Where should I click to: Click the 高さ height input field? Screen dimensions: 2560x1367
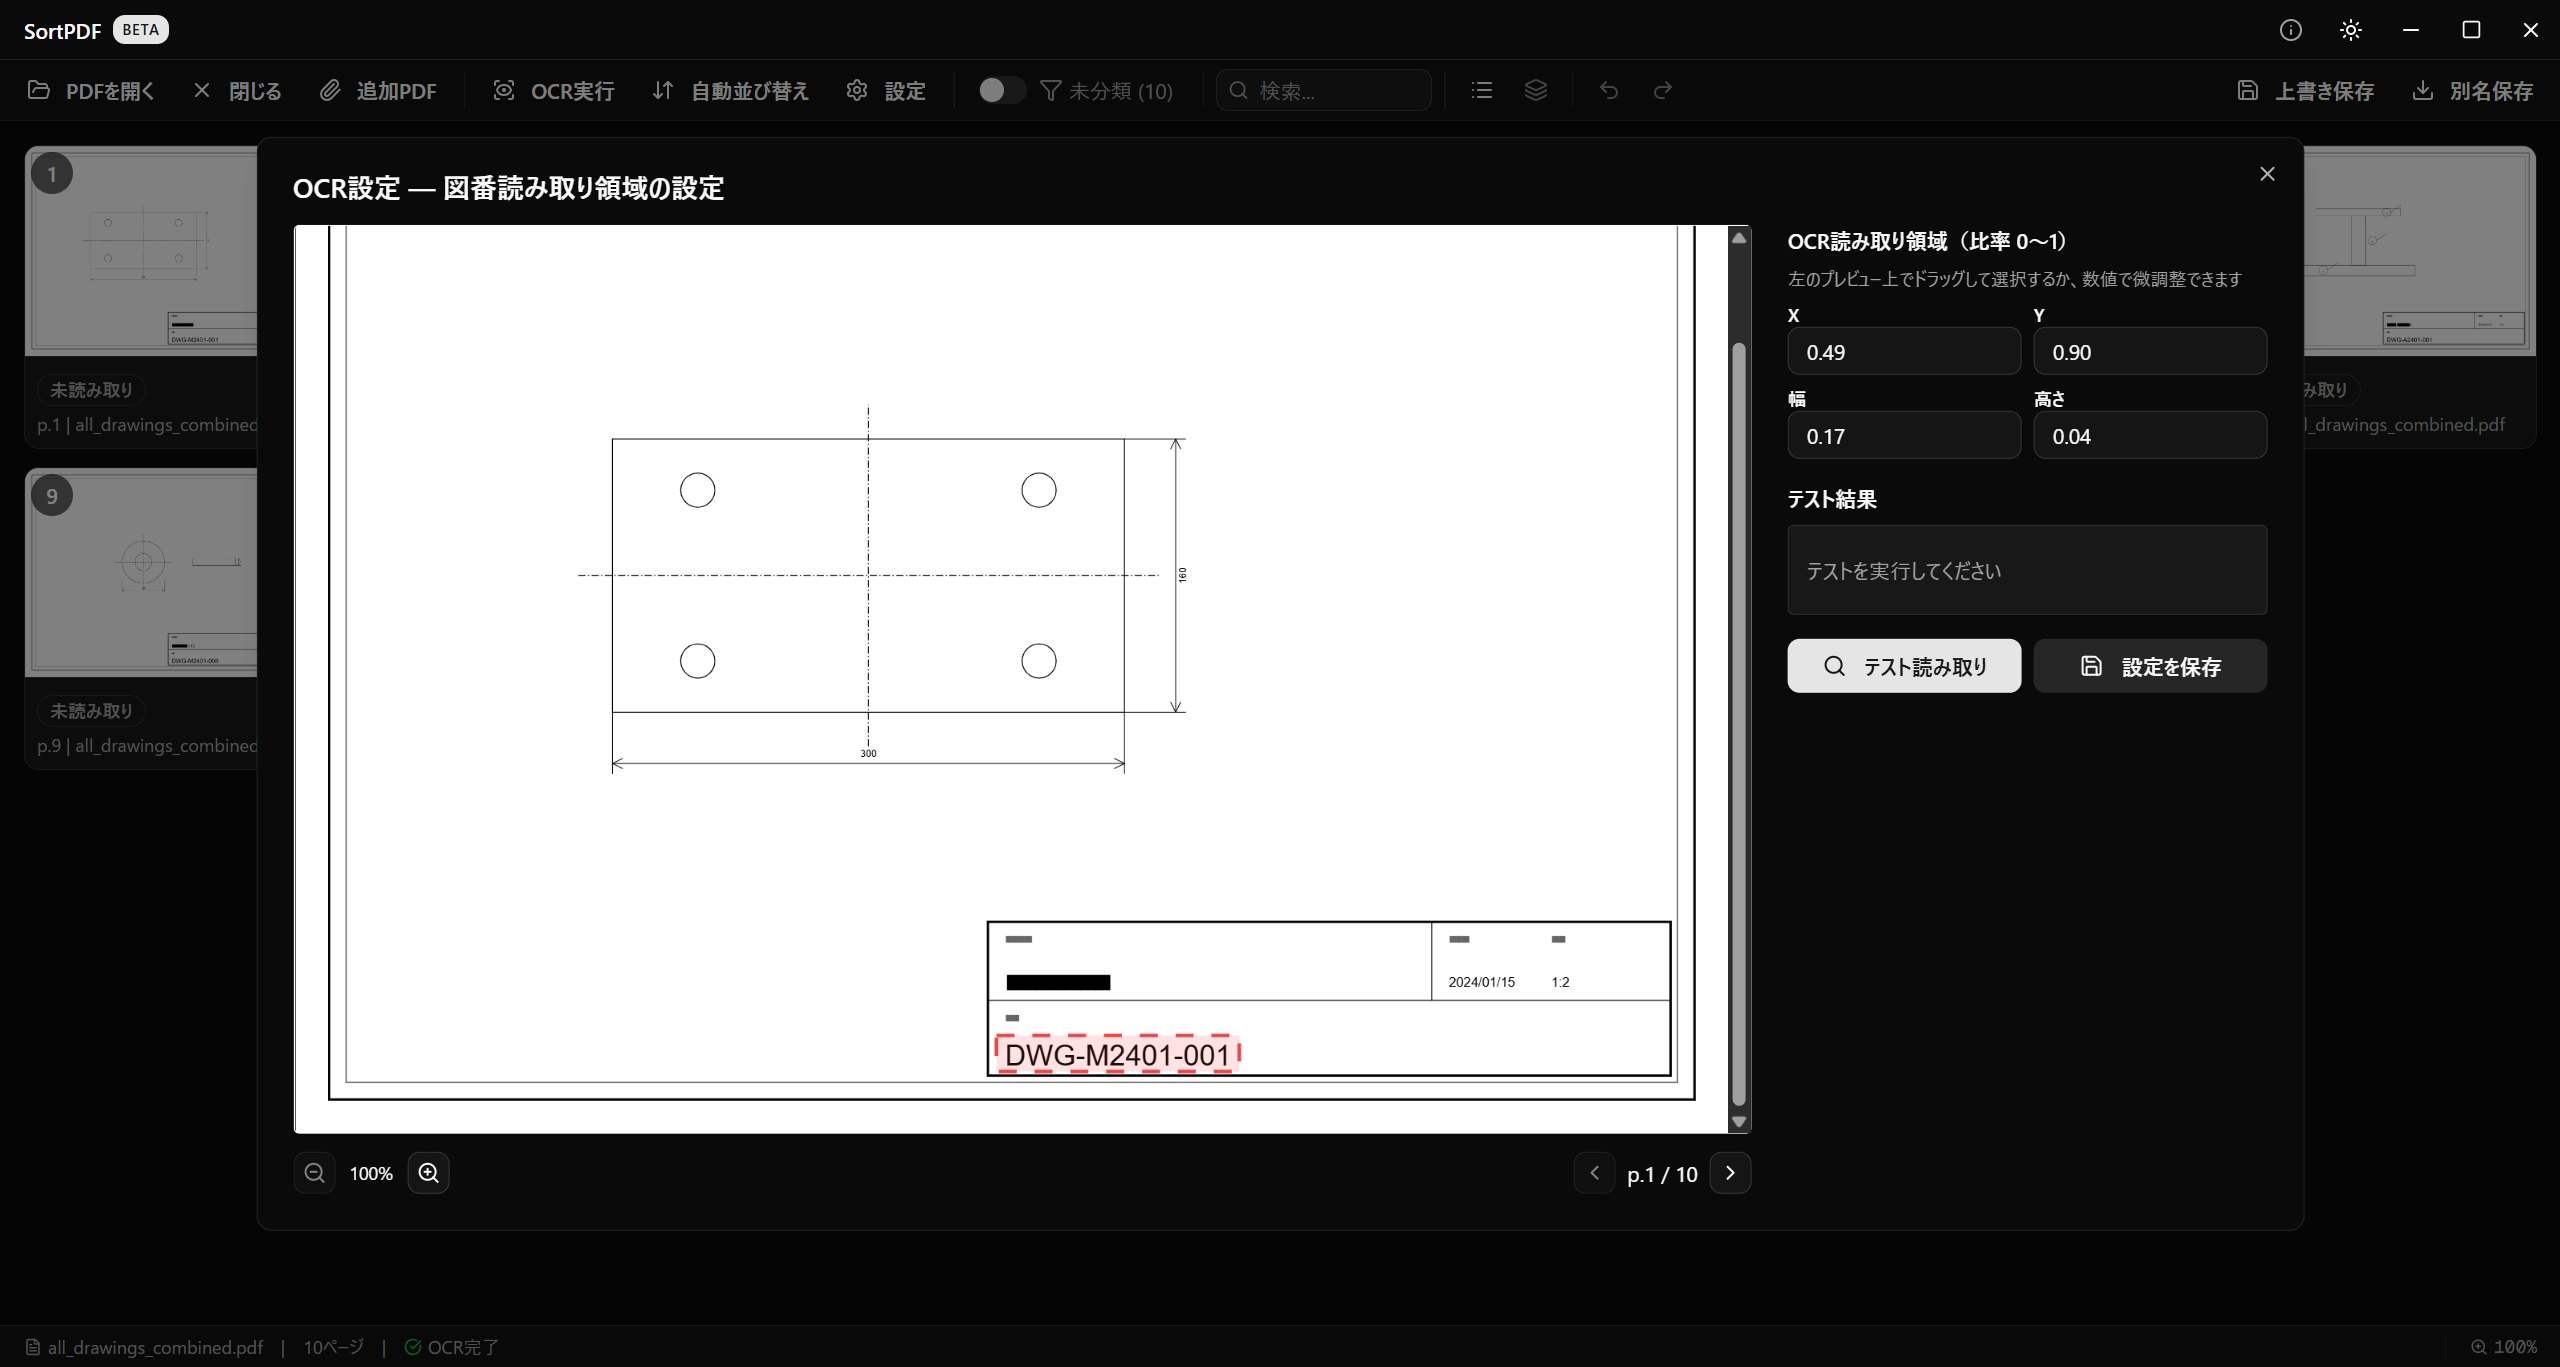coord(2150,436)
